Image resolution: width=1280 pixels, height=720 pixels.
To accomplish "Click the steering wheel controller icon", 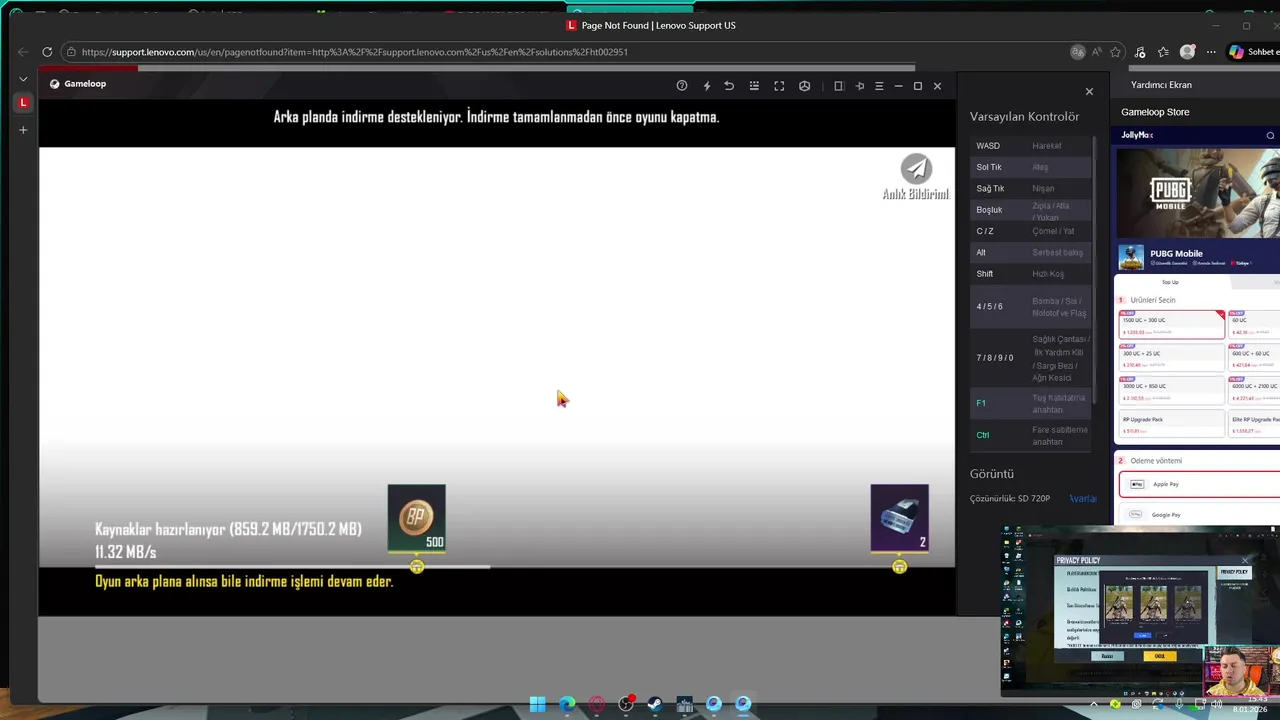I will click(804, 86).
